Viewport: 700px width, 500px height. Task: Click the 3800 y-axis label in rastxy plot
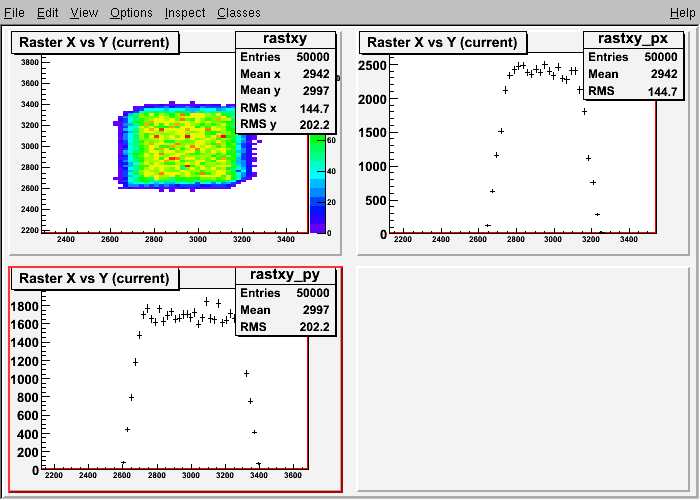[29, 62]
